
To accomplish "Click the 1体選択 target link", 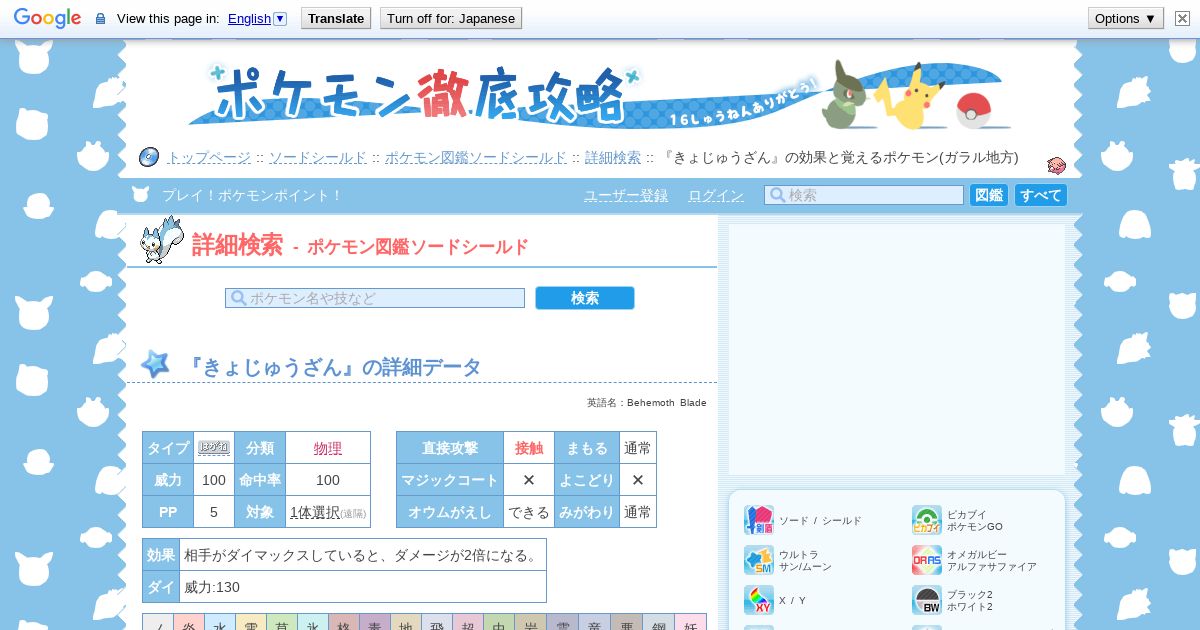I will click(314, 512).
